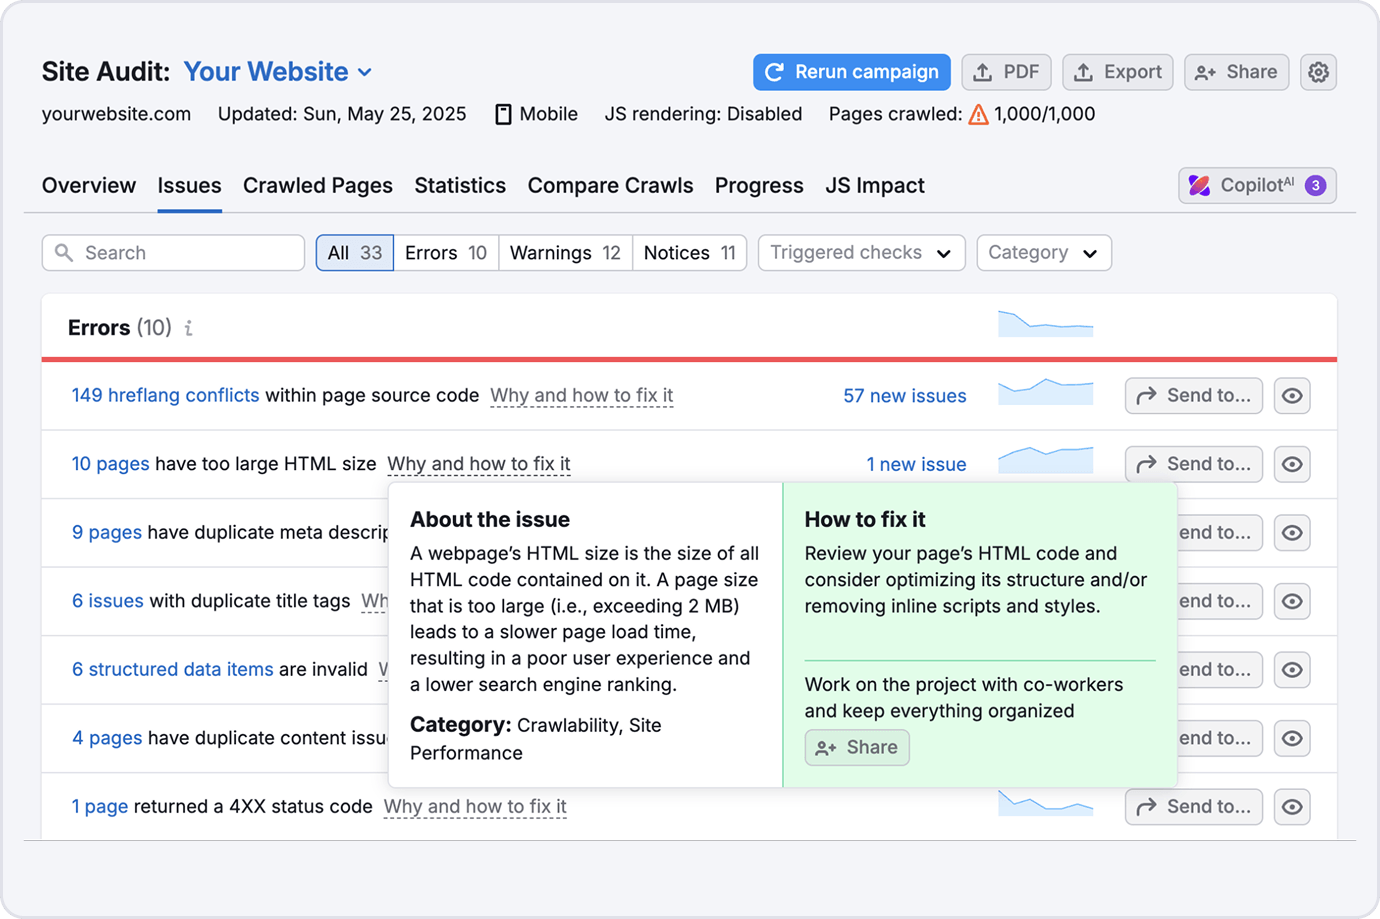
Task: Hide the duplicate title tags issue via eye icon
Action: click(x=1292, y=601)
